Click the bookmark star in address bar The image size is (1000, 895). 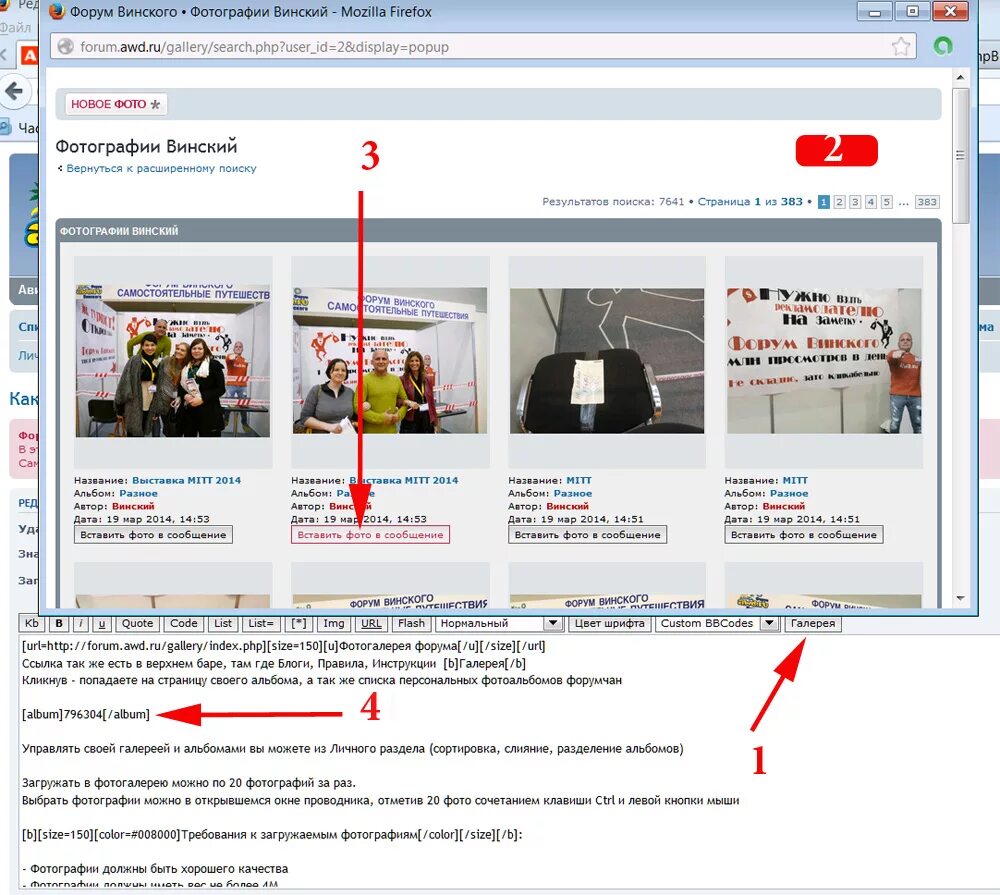coord(901,47)
